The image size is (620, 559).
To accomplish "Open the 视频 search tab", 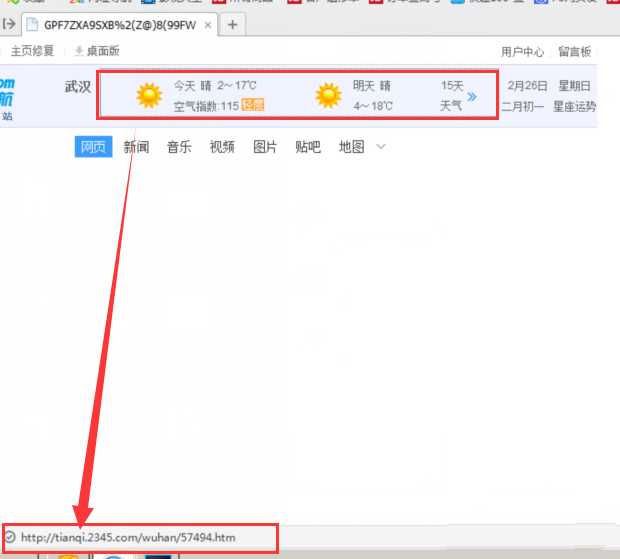I will tap(222, 147).
